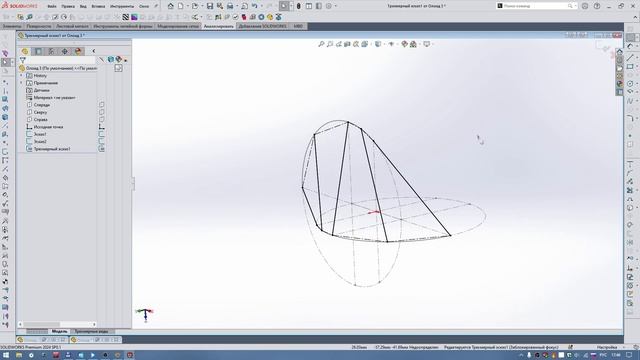Open the ConfigurationManager tab icon
This screenshot has height=360, width=640.
tap(51, 51)
